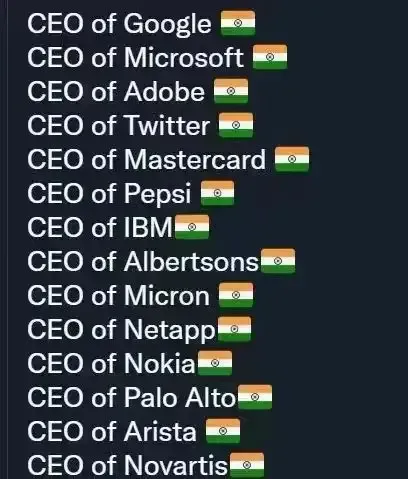The width and height of the screenshot is (408, 479).
Task: Click the India flag next to Pepsi
Action: [217, 193]
